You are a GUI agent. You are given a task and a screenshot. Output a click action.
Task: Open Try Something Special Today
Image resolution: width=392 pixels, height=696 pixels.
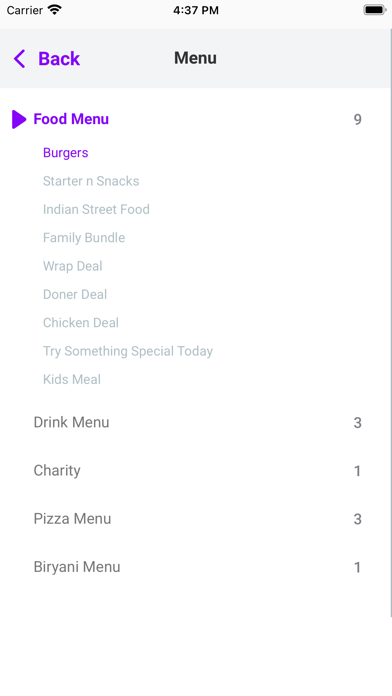pyautogui.click(x=128, y=351)
